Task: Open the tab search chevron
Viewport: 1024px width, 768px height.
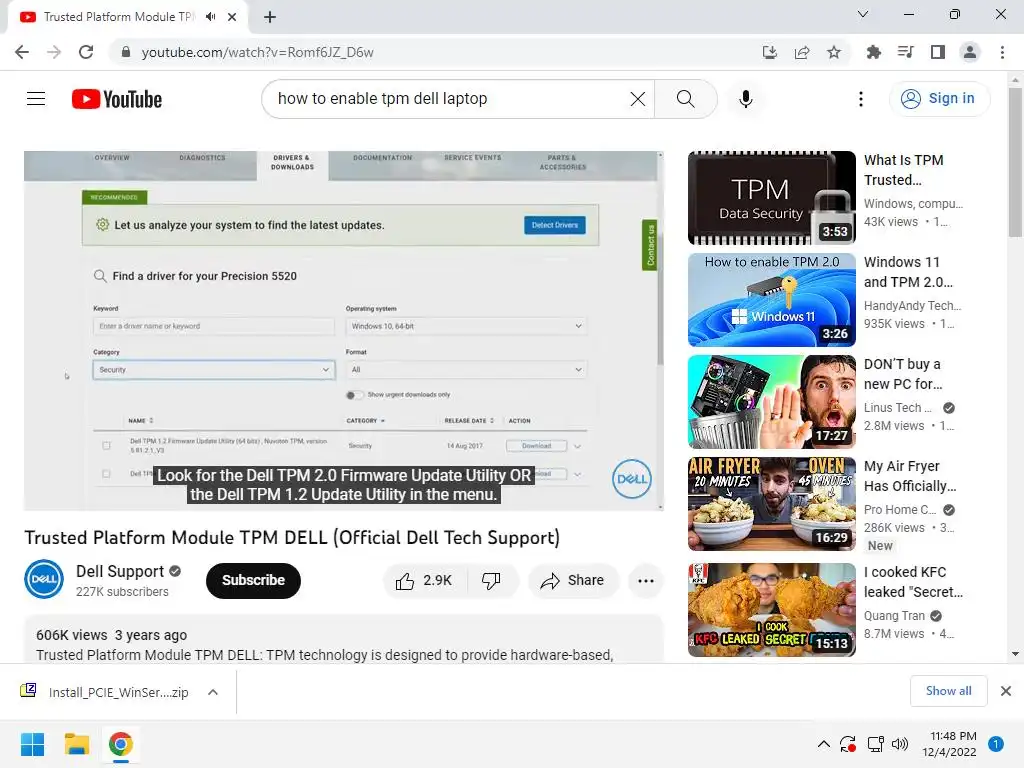Action: point(863,14)
